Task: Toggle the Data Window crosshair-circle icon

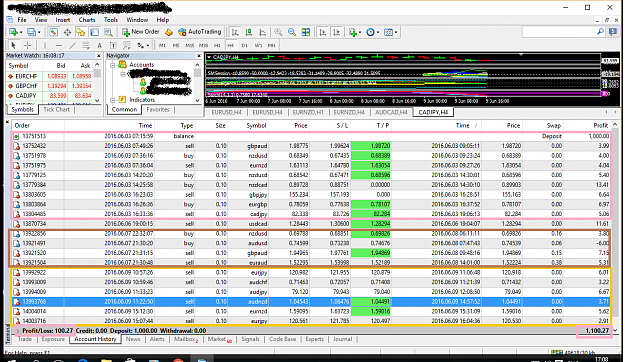Action: 67,32
